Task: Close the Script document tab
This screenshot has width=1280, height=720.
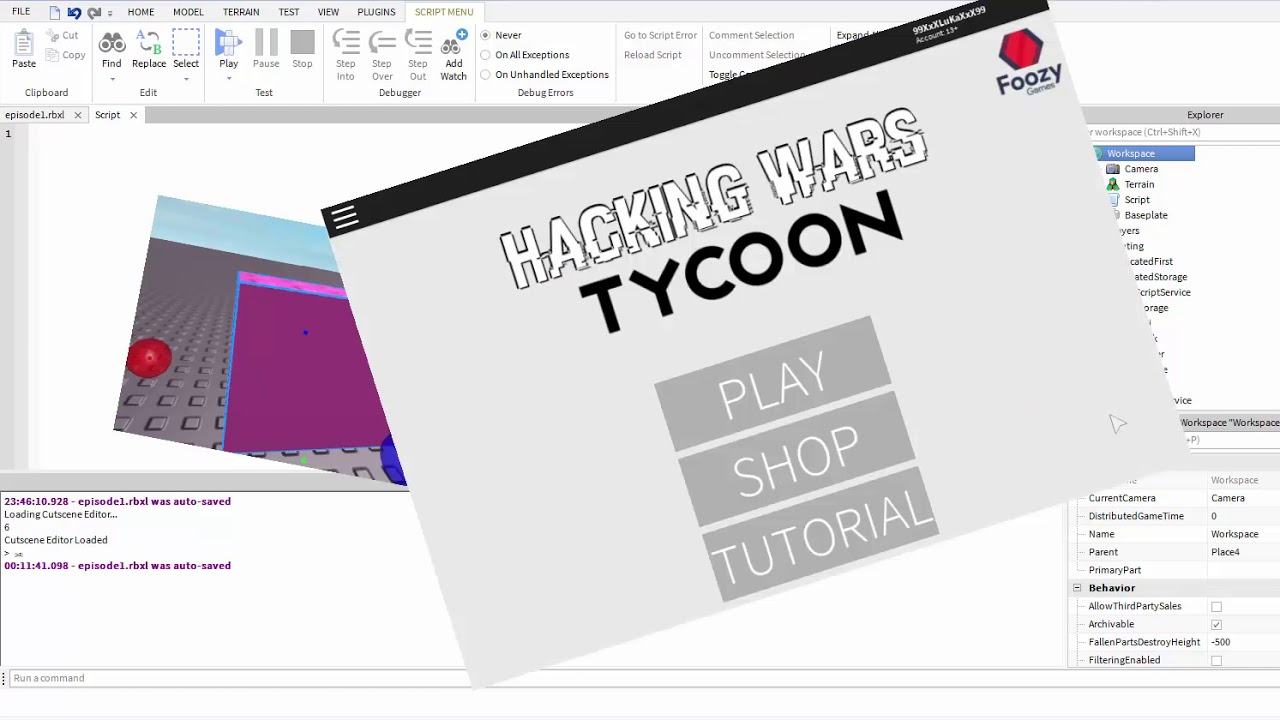Action: pos(133,115)
